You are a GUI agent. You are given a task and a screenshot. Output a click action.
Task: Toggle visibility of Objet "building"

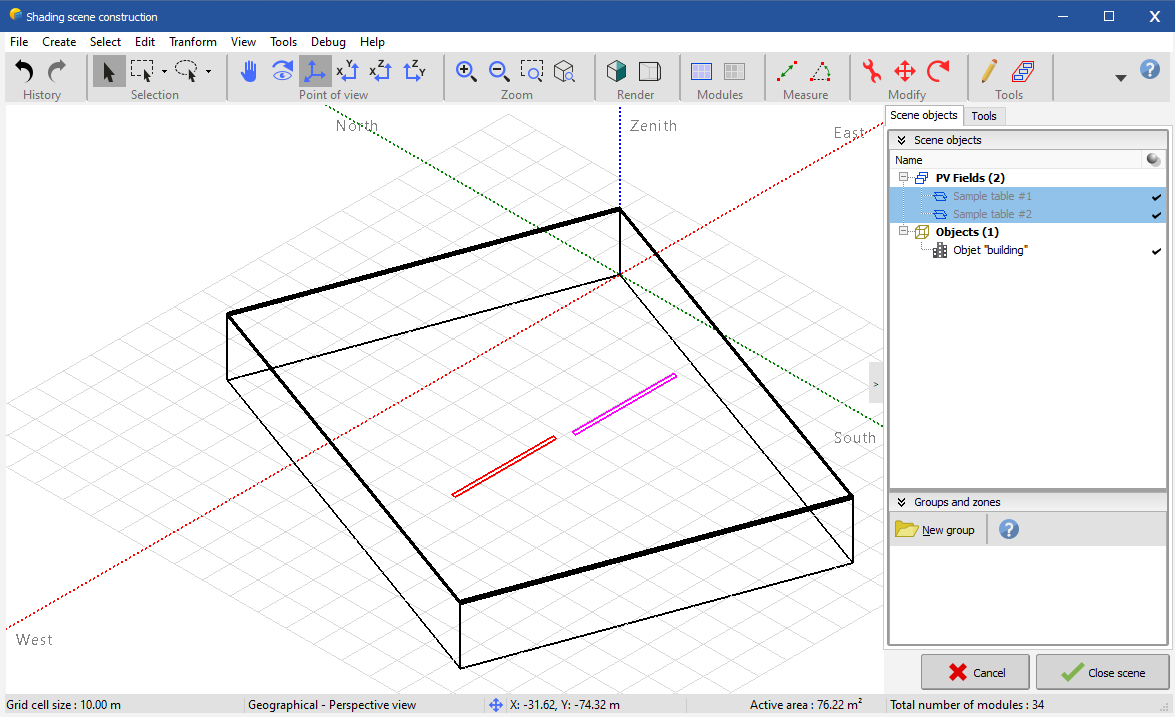tap(1156, 250)
